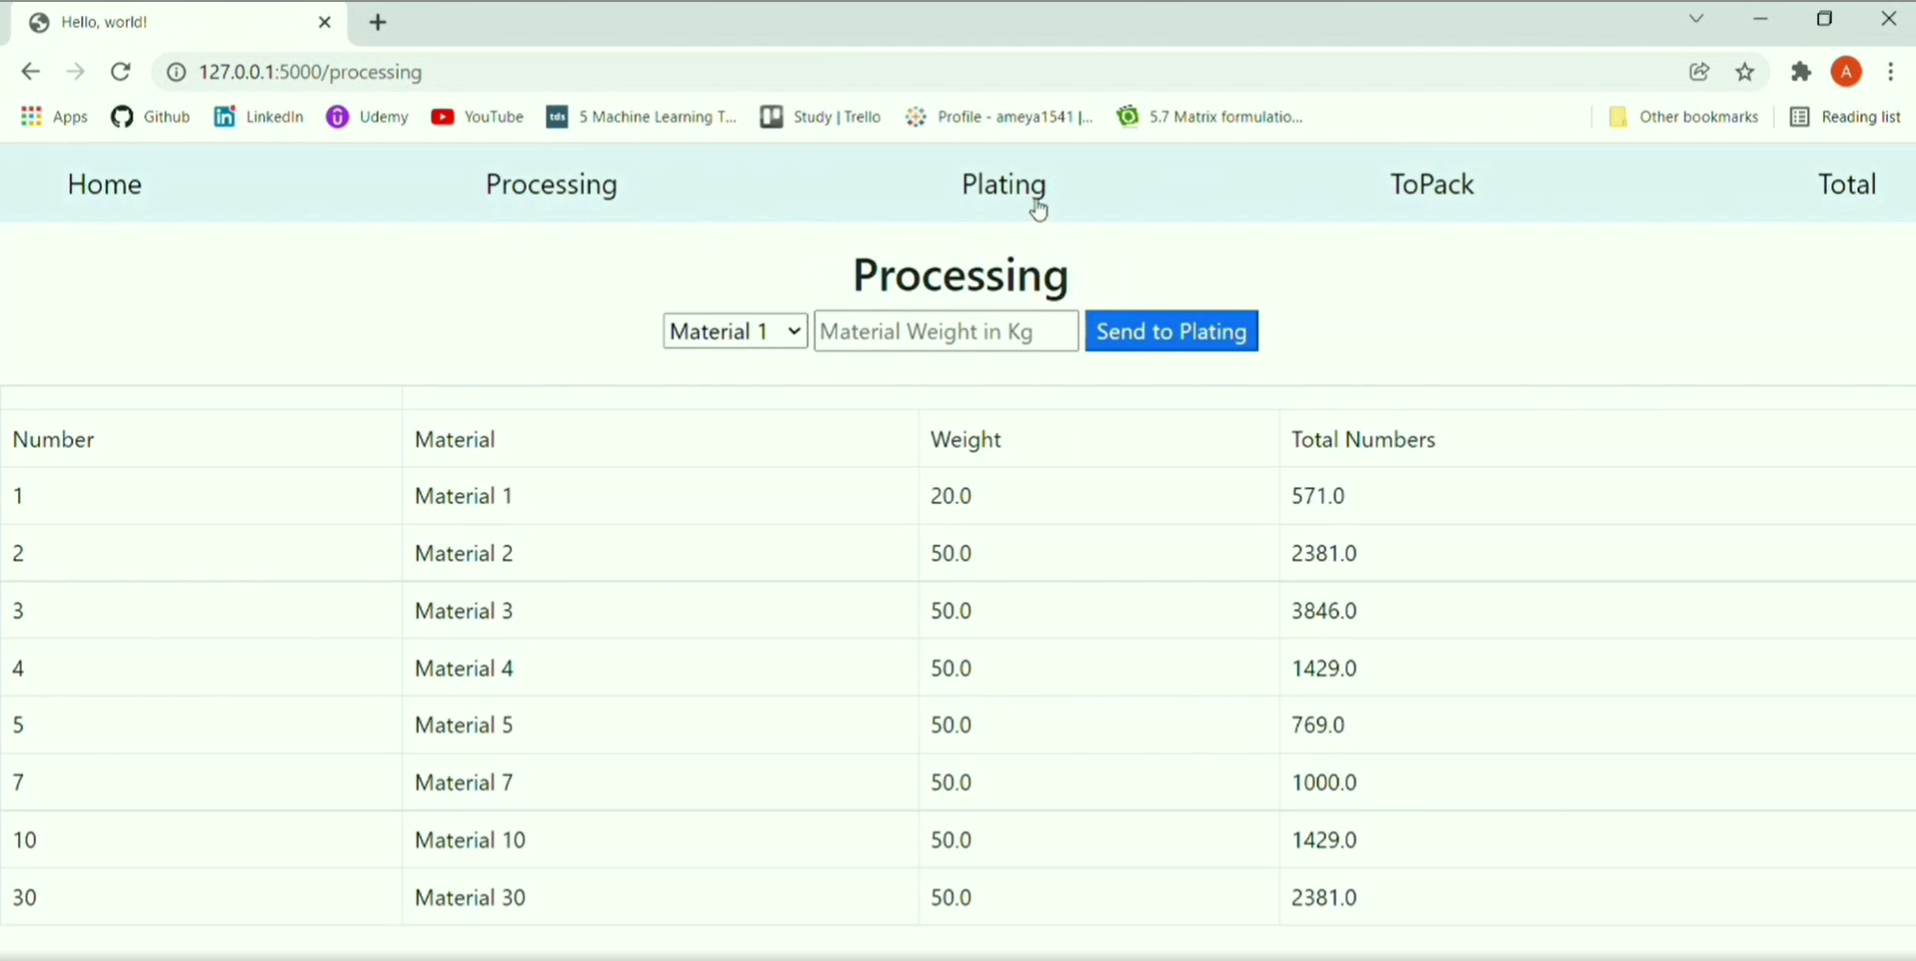
Task: Toggle bookmark star for this page
Action: [1745, 71]
